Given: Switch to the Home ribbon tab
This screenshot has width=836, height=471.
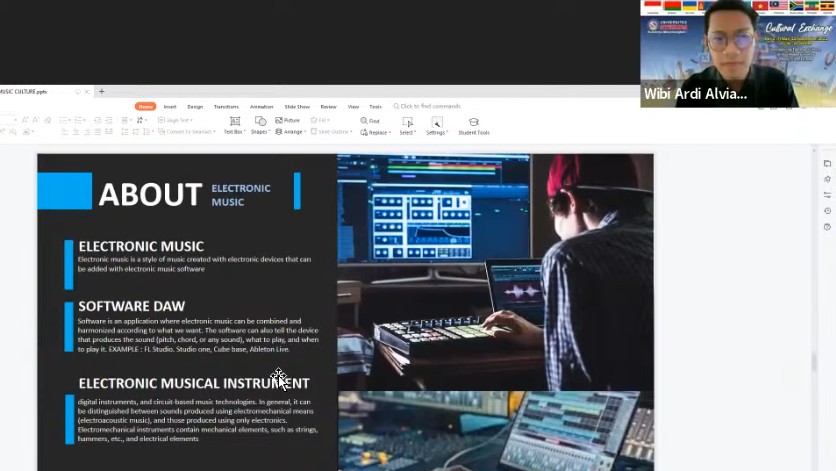Looking at the screenshot, I should point(146,107).
